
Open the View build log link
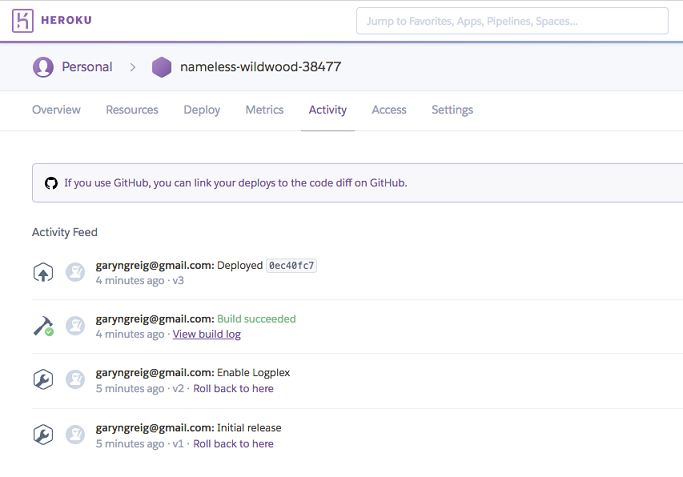207,334
